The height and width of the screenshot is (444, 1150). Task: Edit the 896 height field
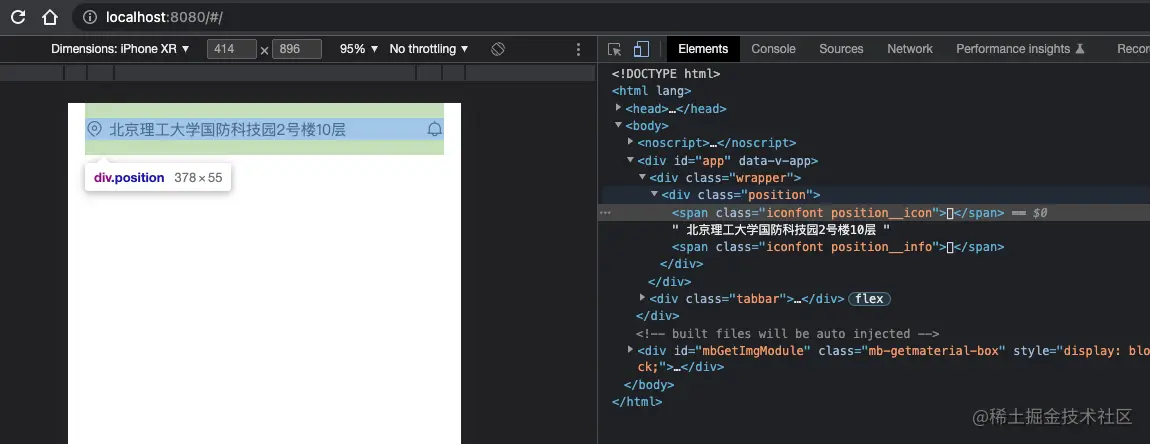tap(296, 49)
